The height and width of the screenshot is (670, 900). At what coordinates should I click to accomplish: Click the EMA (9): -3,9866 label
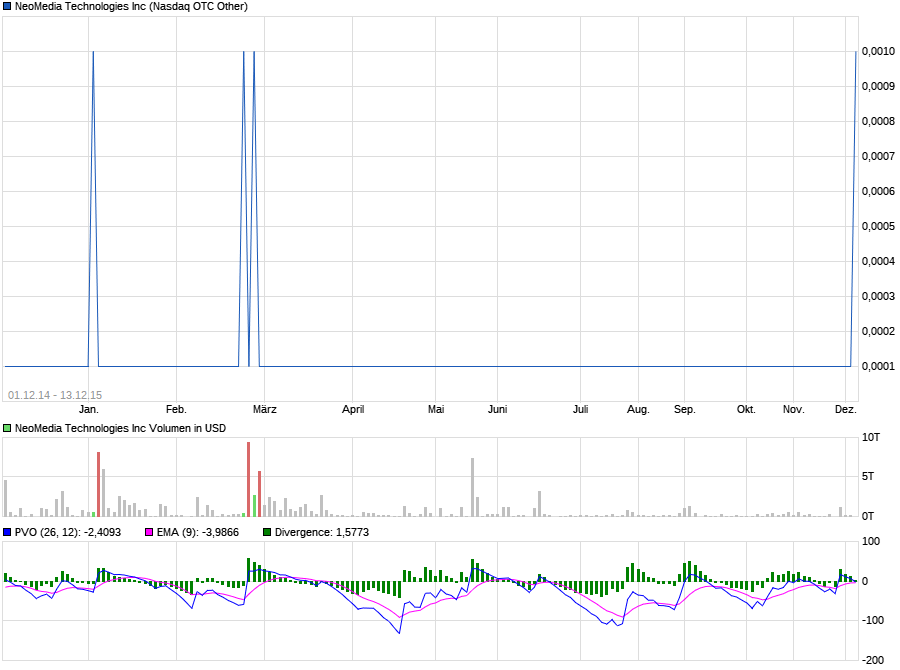(197, 532)
